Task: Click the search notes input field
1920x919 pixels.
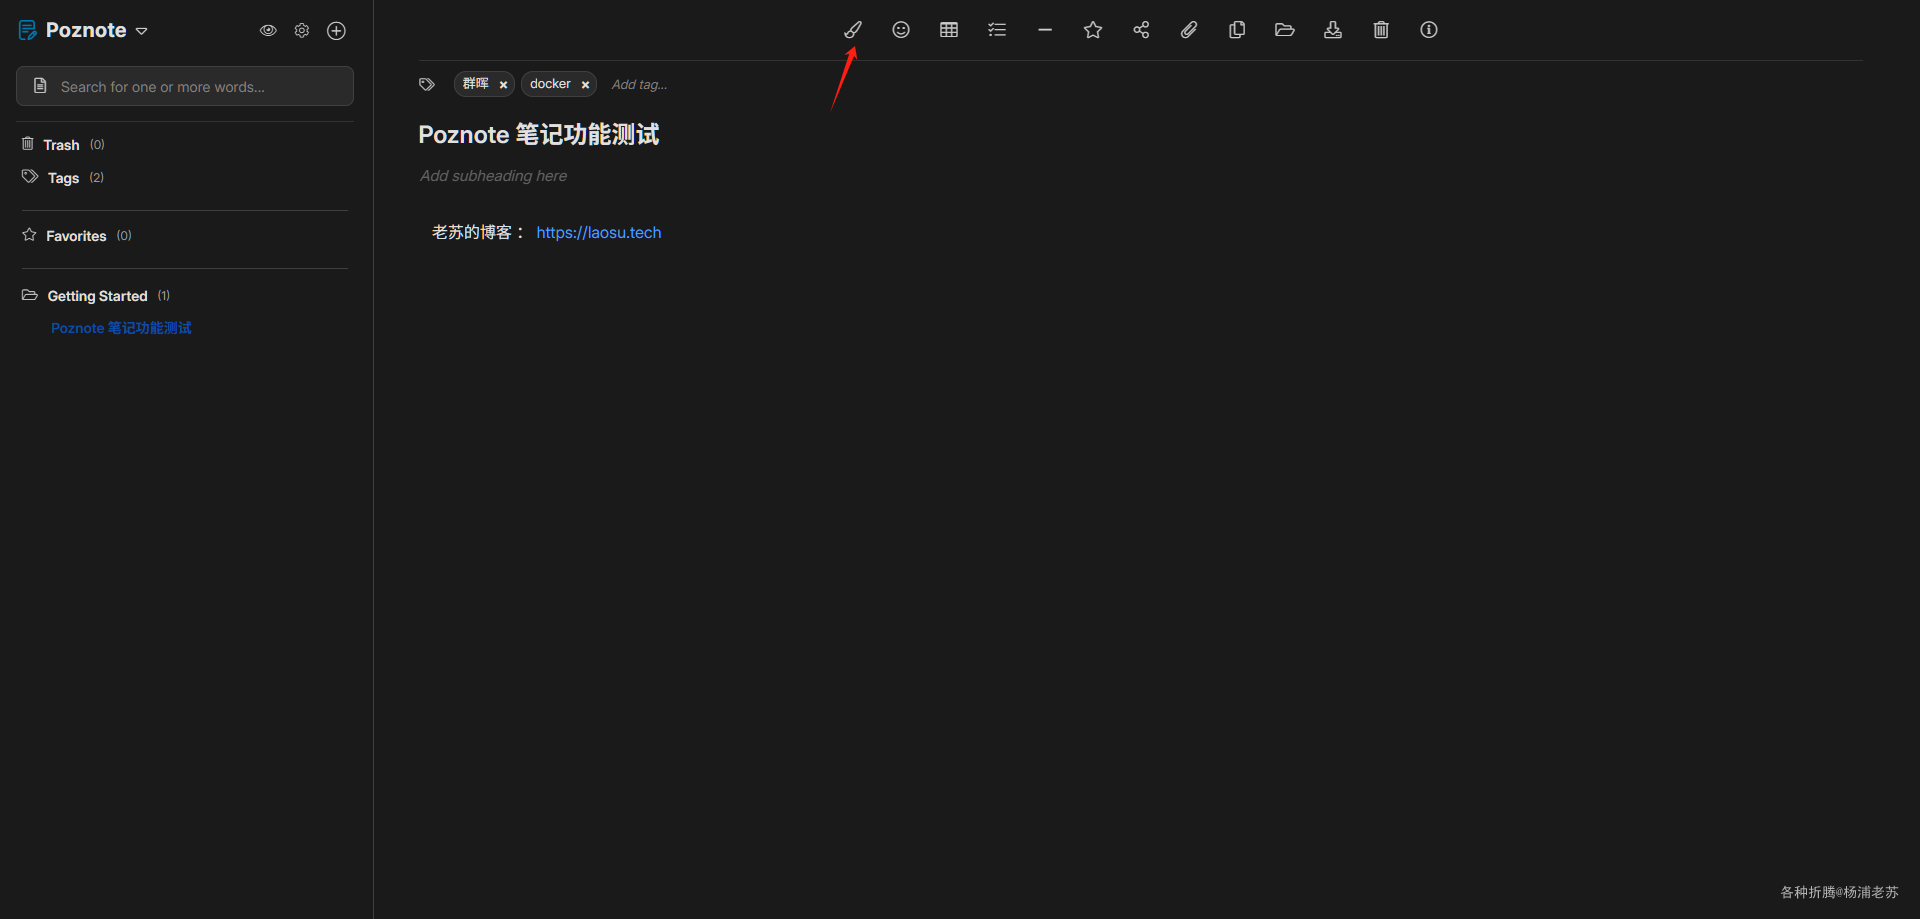Action: coord(185,86)
